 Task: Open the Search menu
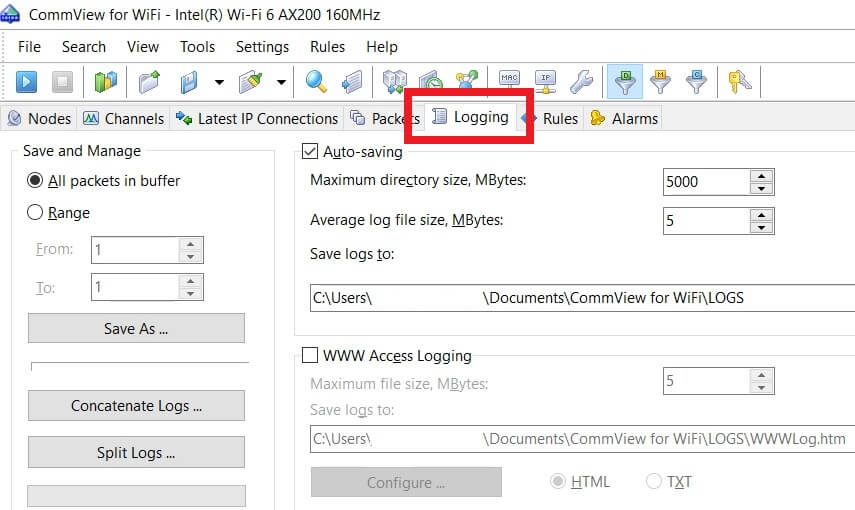coord(84,47)
